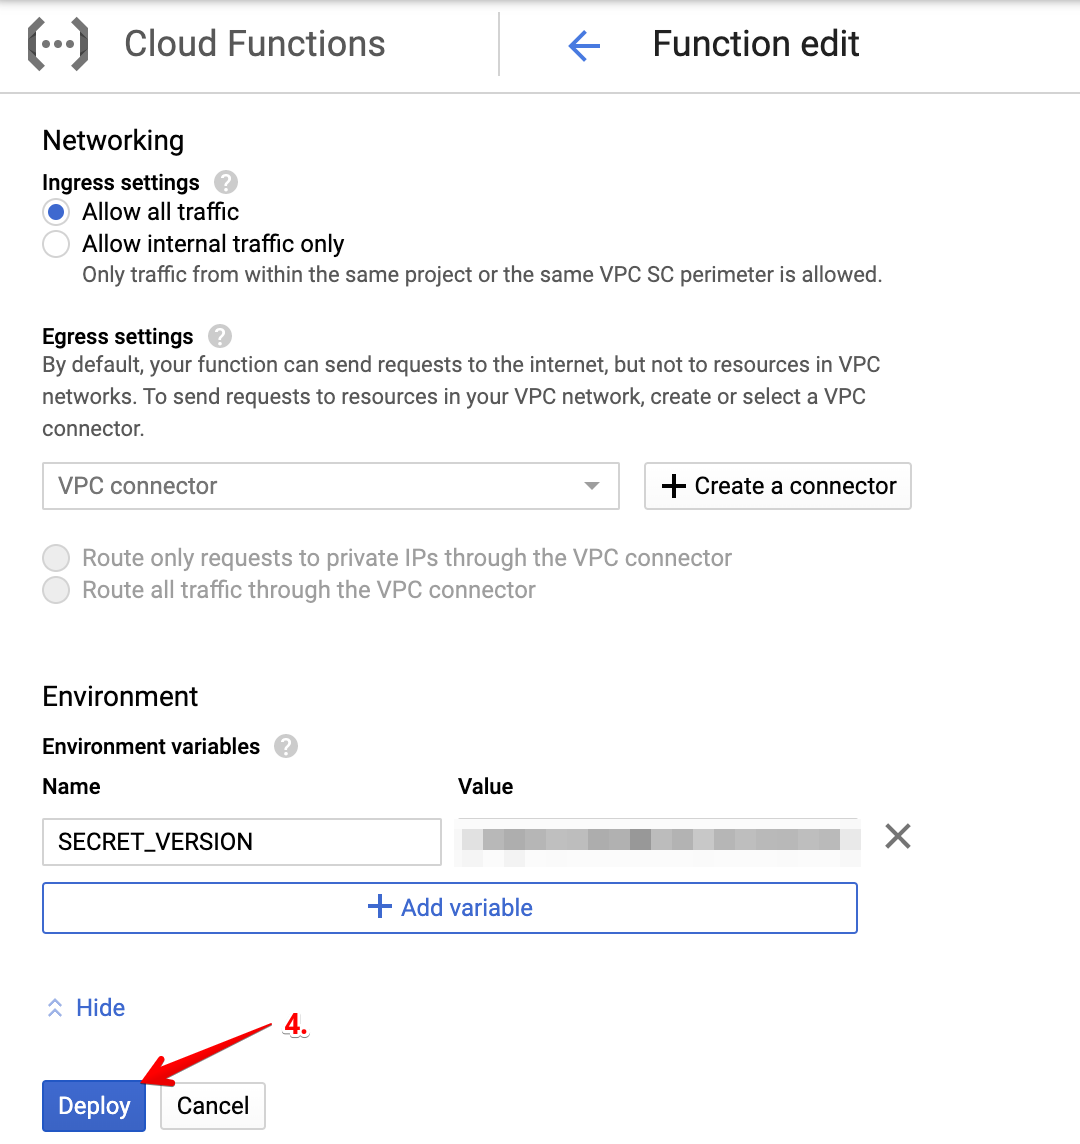Go back using the blue arrow
This screenshot has height=1144, width=1080.
point(583,46)
